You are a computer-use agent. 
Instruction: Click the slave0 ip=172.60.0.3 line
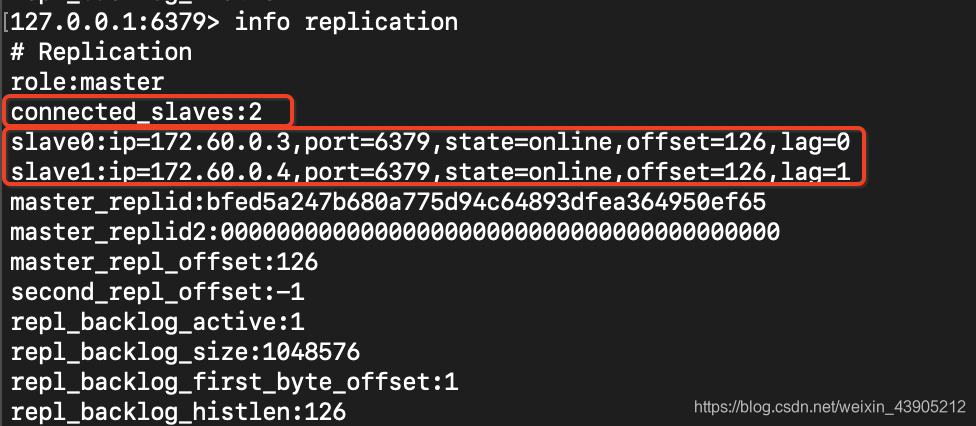(x=430, y=143)
